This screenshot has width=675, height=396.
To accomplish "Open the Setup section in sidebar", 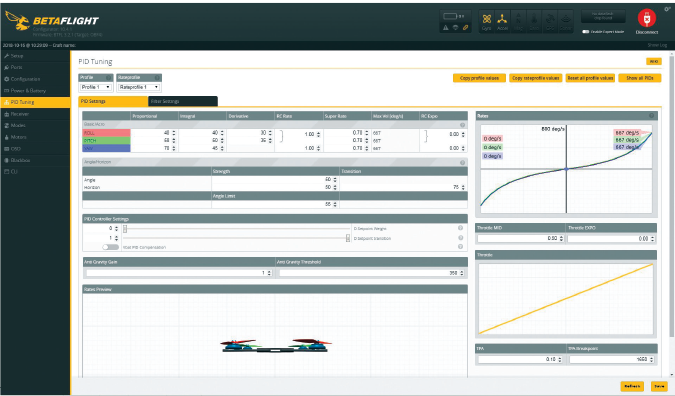I will [x=35, y=56].
